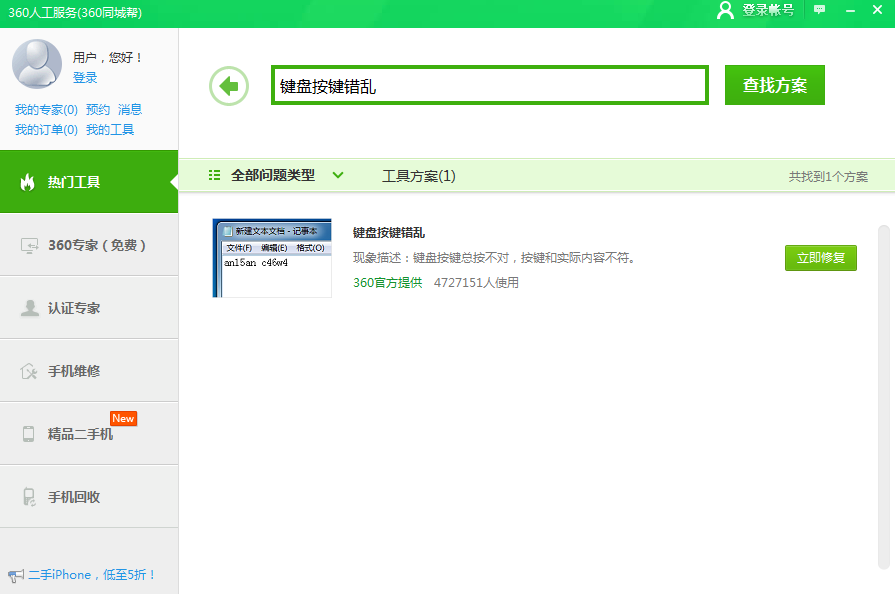Screen dimensions: 895x594
Task: Click the 二手iPhone 低至5折 promo link
Action: (90, 575)
